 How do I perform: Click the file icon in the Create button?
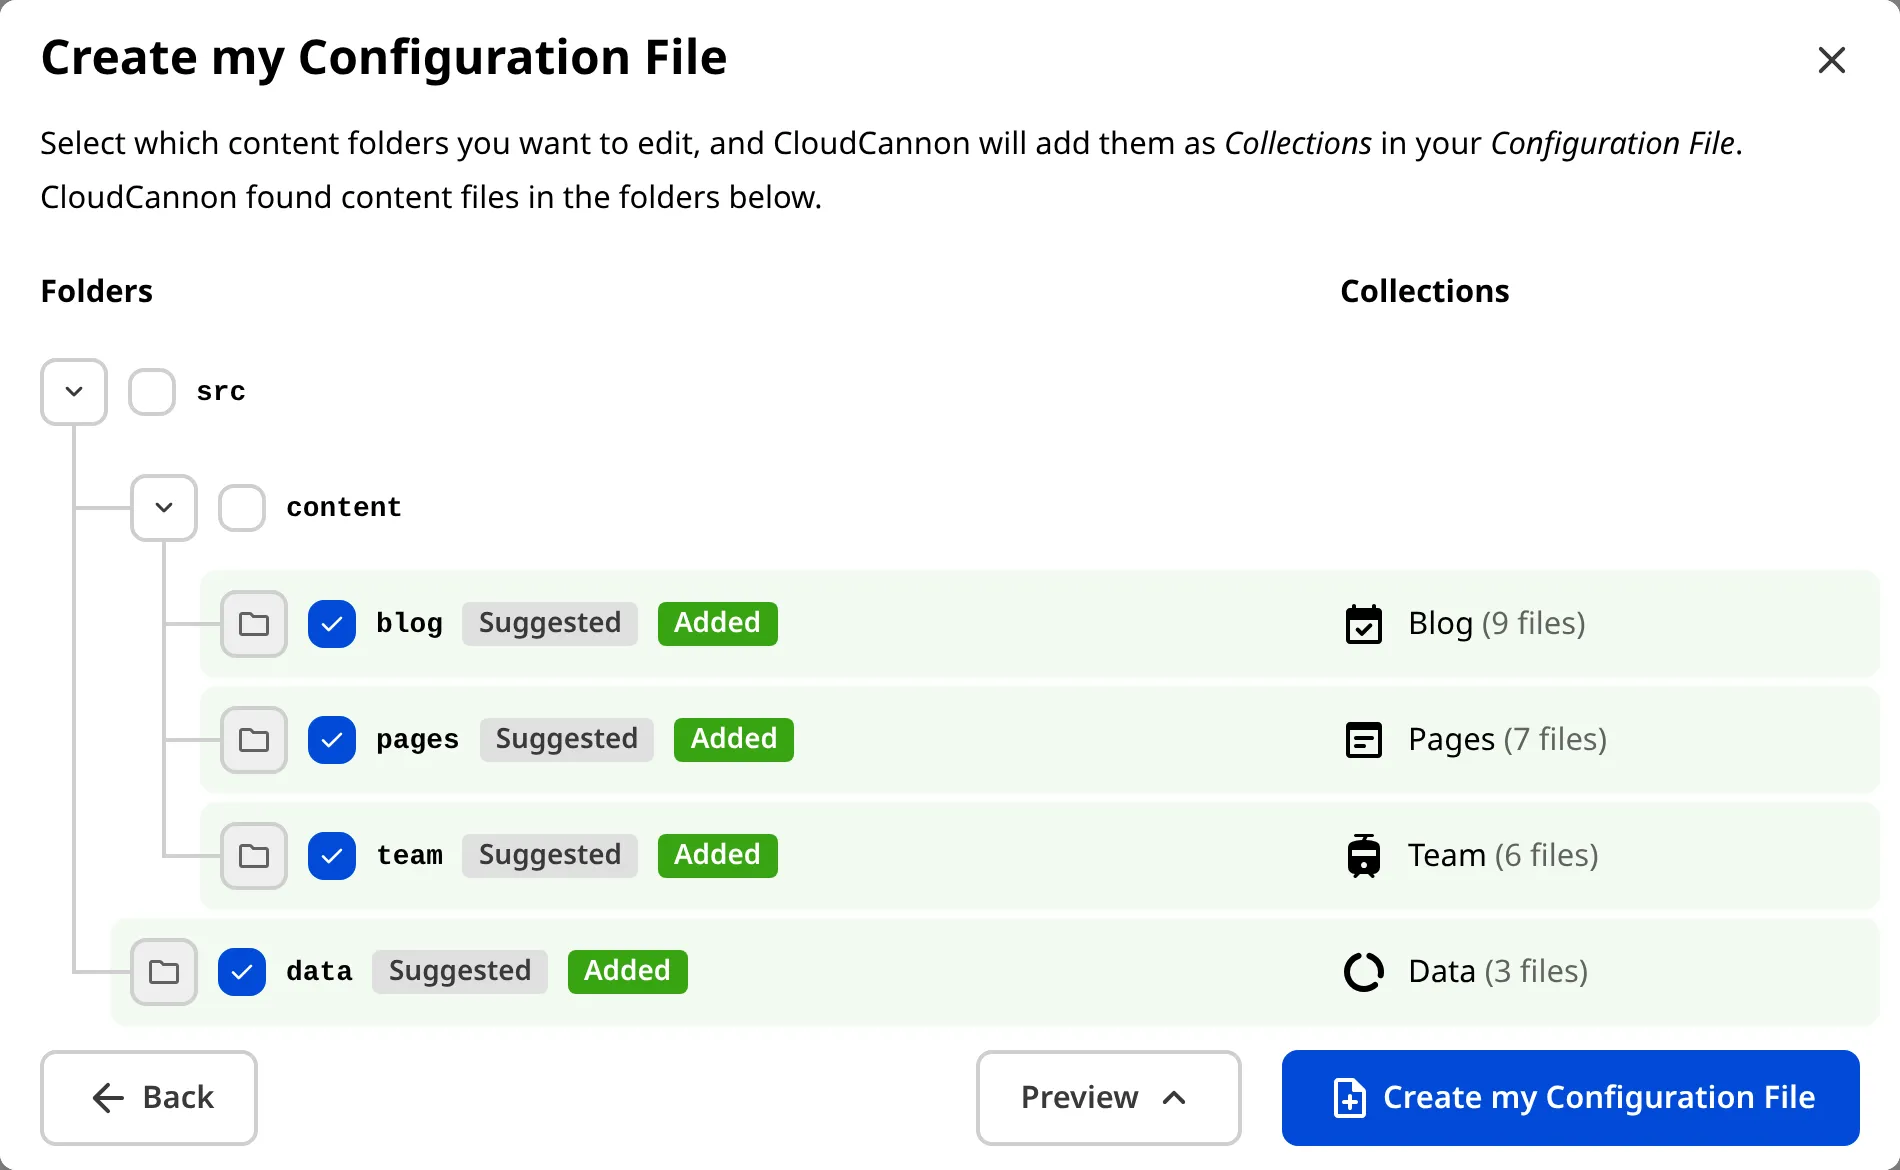[1348, 1097]
